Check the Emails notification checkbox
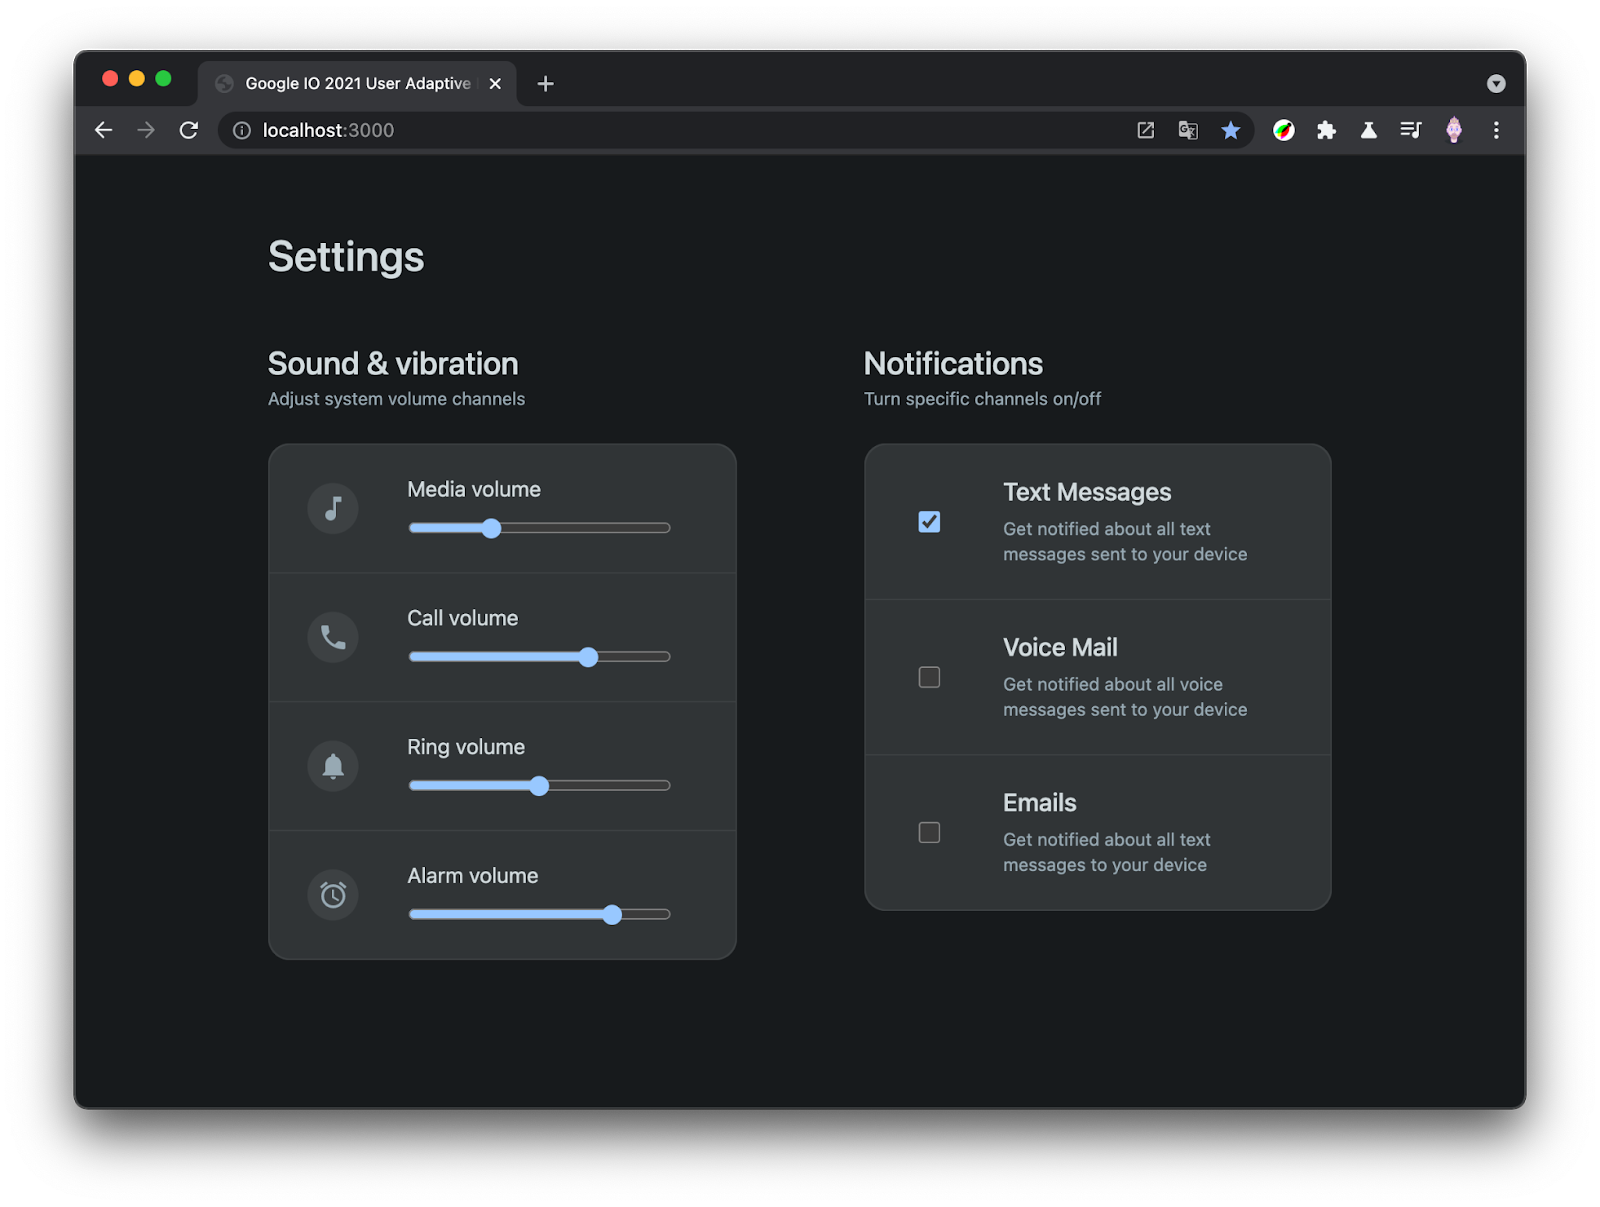Screen dimensions: 1600x1207 (929, 833)
